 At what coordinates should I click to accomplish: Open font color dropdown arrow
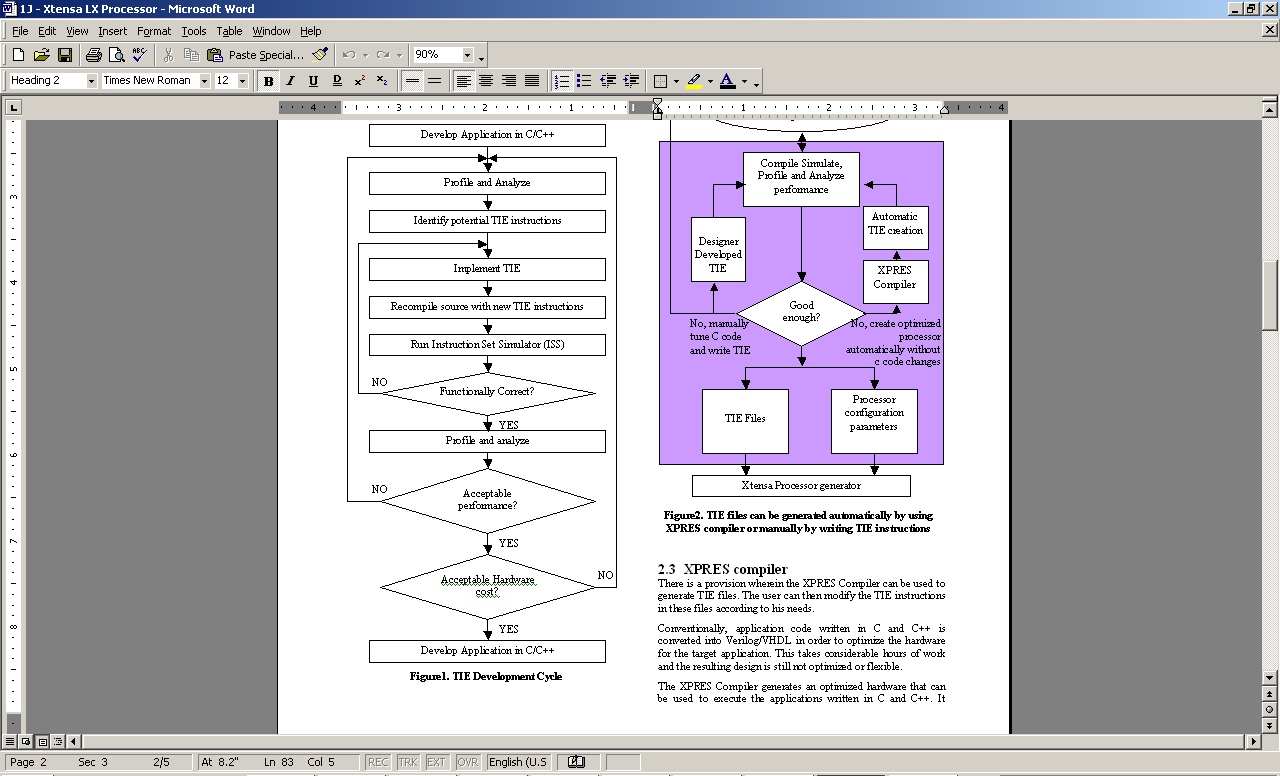point(744,81)
